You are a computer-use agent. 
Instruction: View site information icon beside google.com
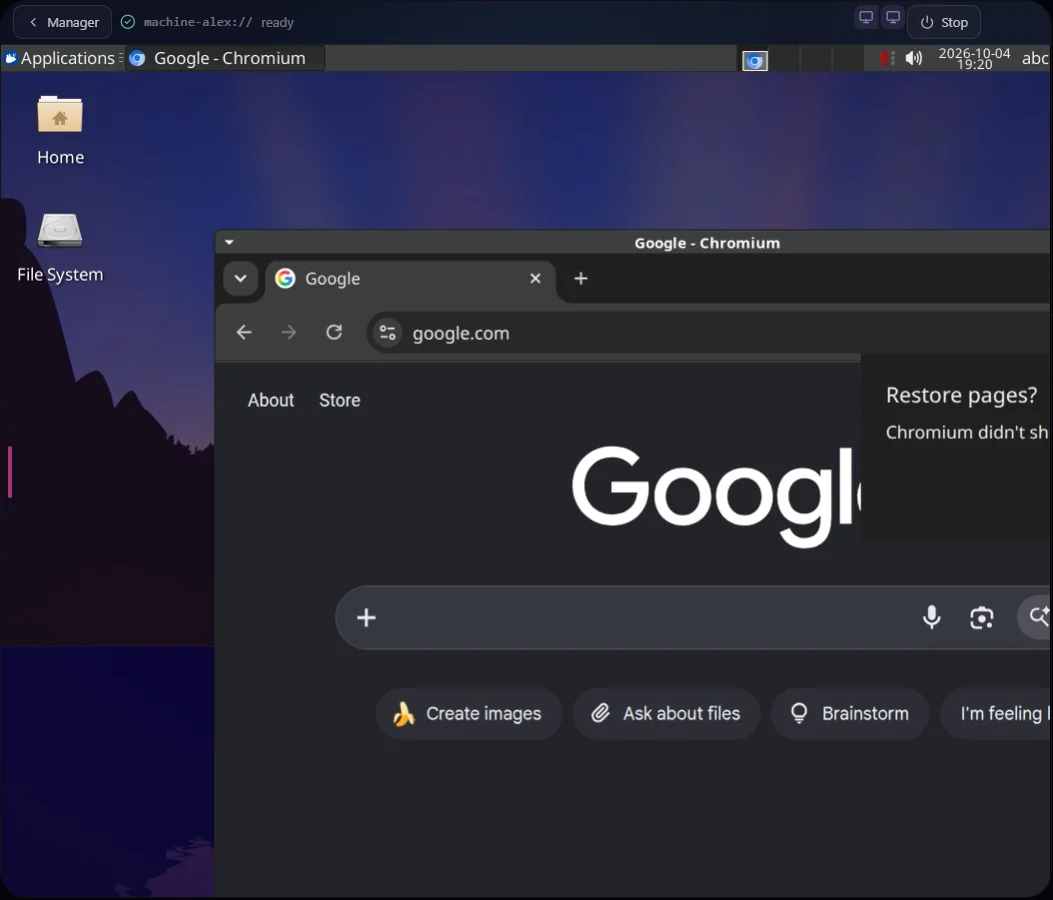click(x=387, y=332)
